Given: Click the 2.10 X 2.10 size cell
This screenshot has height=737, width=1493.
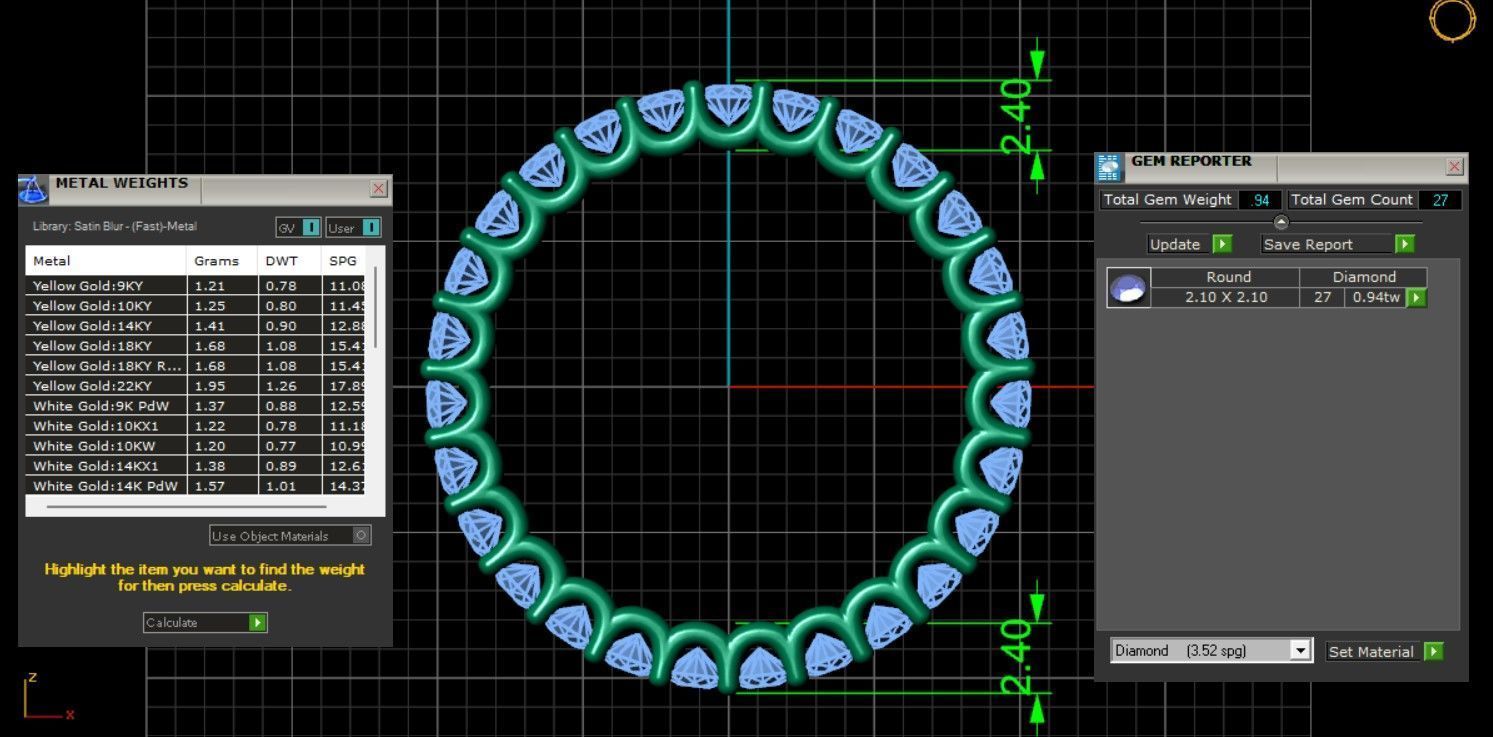Looking at the screenshot, I should [1227, 298].
